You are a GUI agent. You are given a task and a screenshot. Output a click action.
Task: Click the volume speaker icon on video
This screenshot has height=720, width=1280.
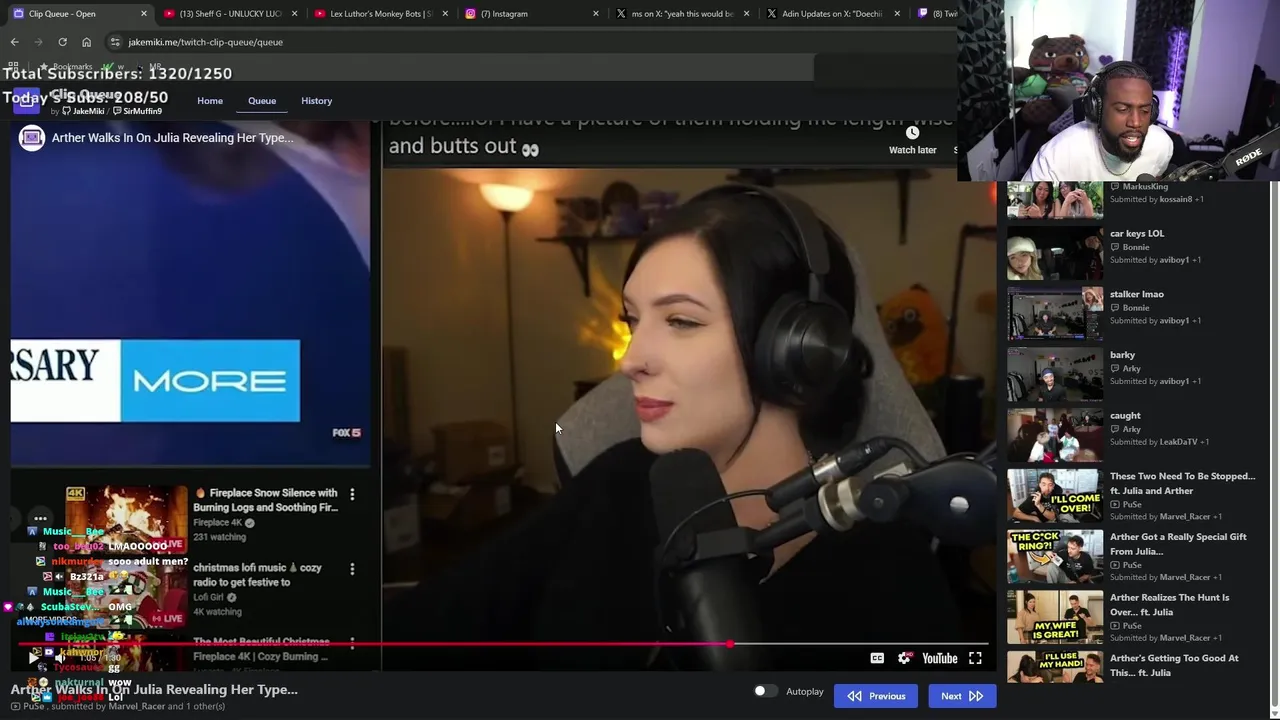tap(58, 658)
